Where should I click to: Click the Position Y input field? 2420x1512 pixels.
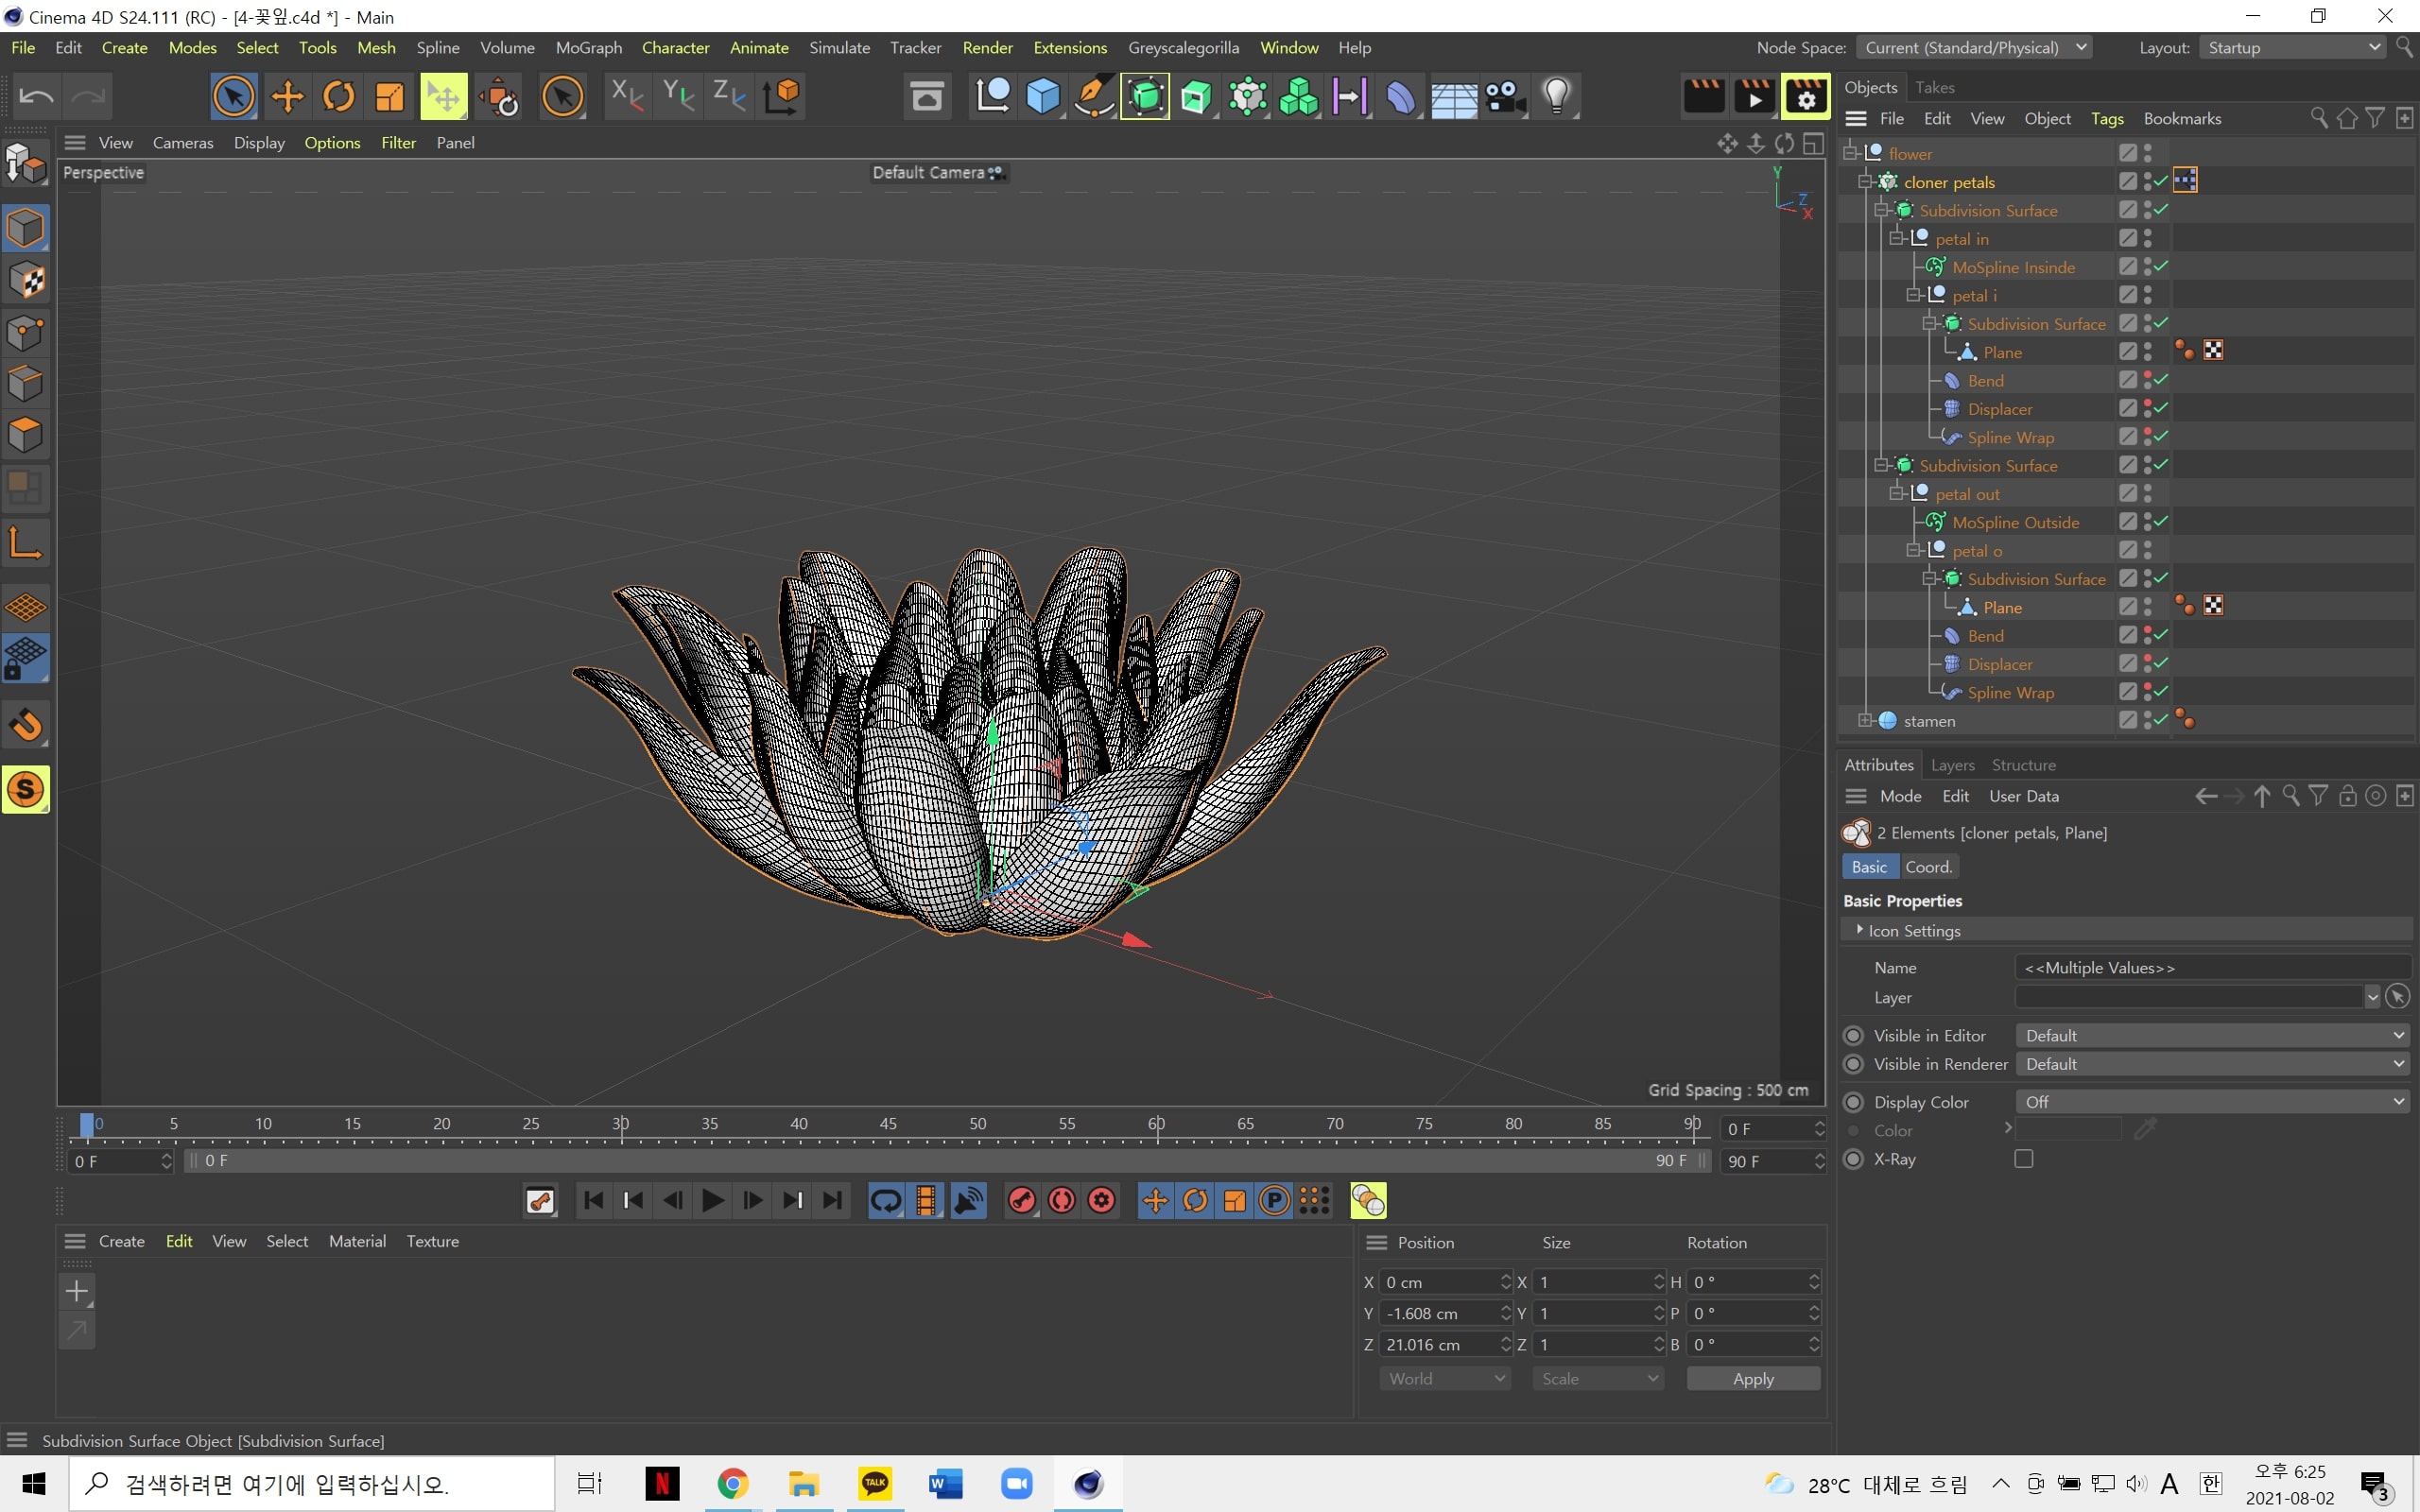1445,1313
